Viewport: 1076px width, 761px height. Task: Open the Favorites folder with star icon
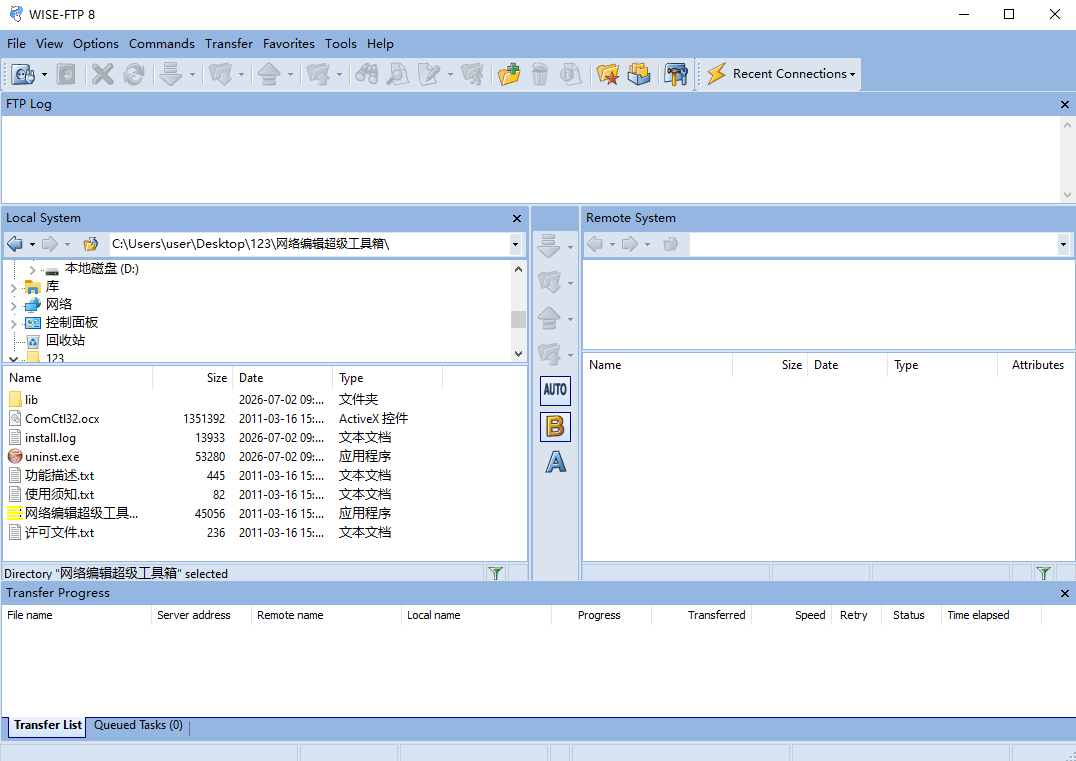(608, 74)
